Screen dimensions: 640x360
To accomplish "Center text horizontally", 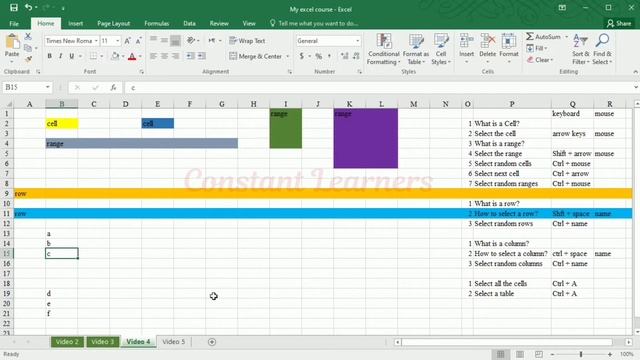I will pyautogui.click(x=164, y=56).
